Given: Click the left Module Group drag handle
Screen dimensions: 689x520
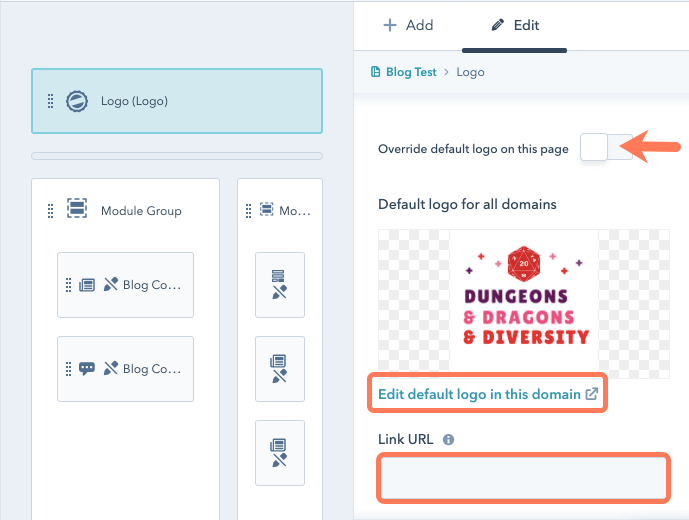Looking at the screenshot, I should coord(51,211).
